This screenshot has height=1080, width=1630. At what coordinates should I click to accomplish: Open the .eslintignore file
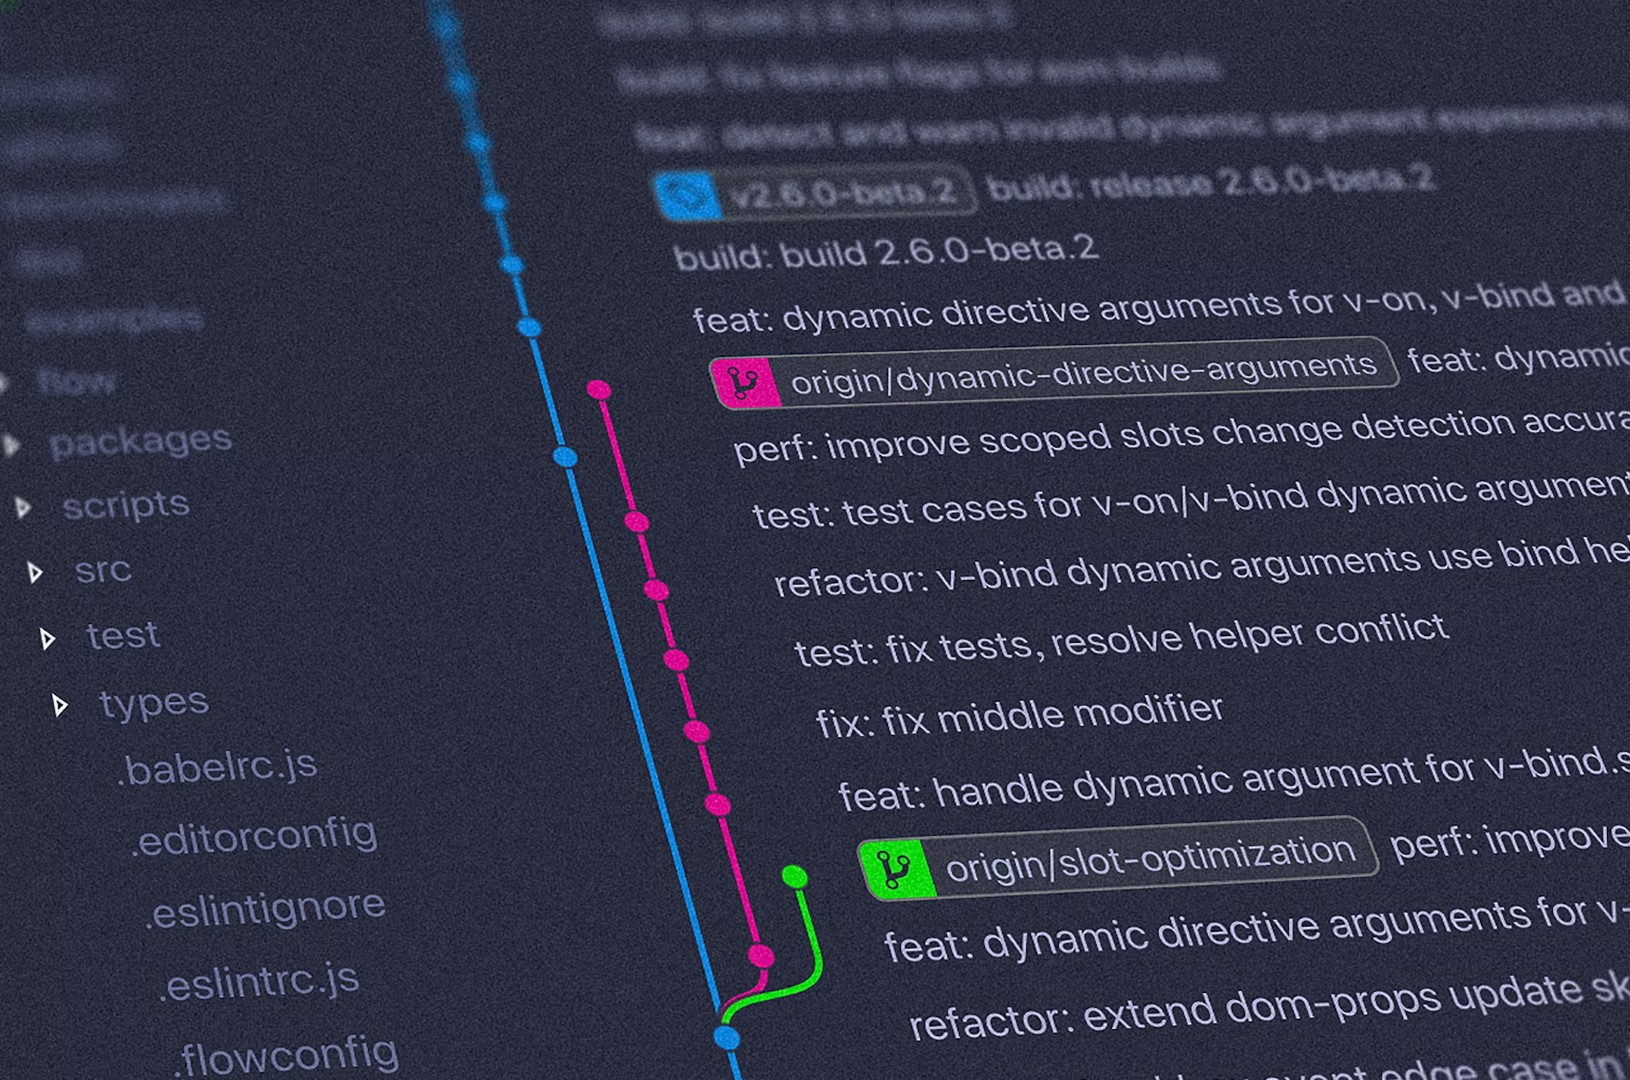266,909
